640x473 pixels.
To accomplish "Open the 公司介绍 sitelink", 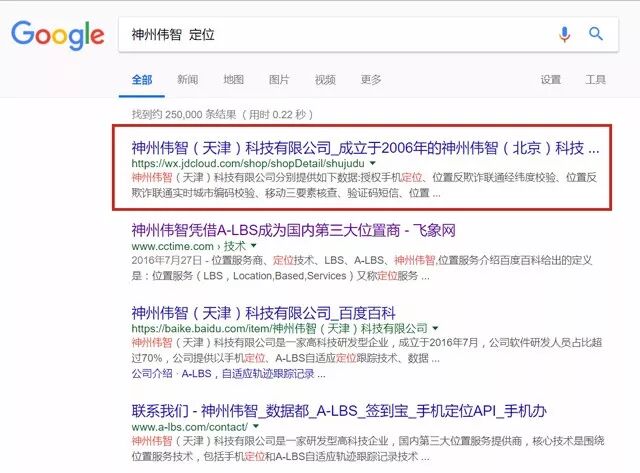I will click(x=152, y=373).
